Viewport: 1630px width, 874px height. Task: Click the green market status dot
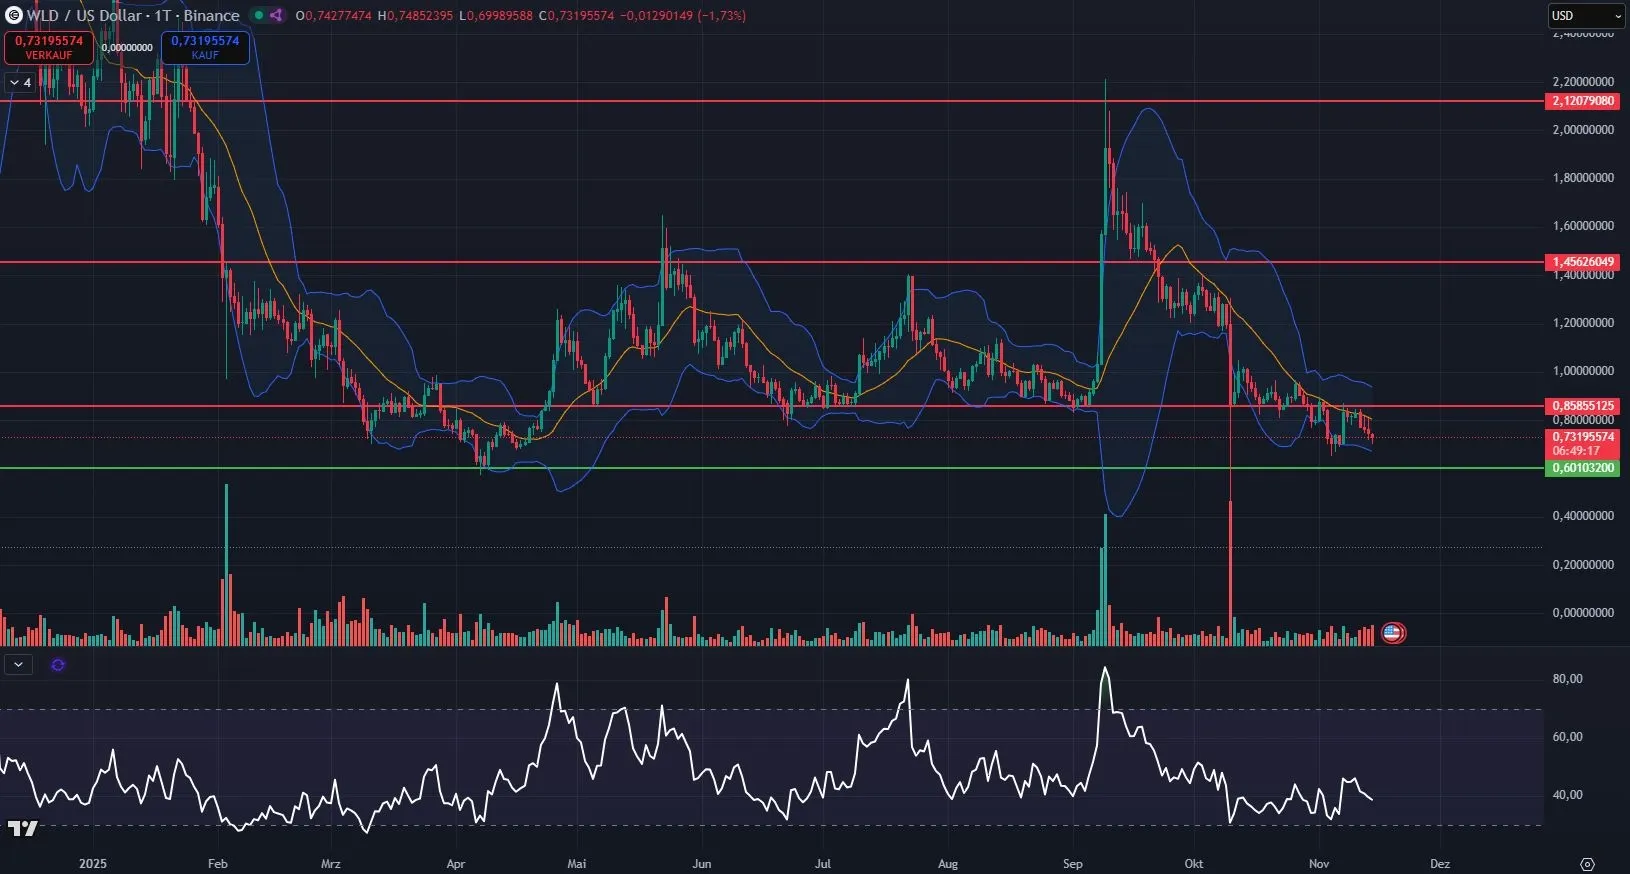click(x=258, y=15)
